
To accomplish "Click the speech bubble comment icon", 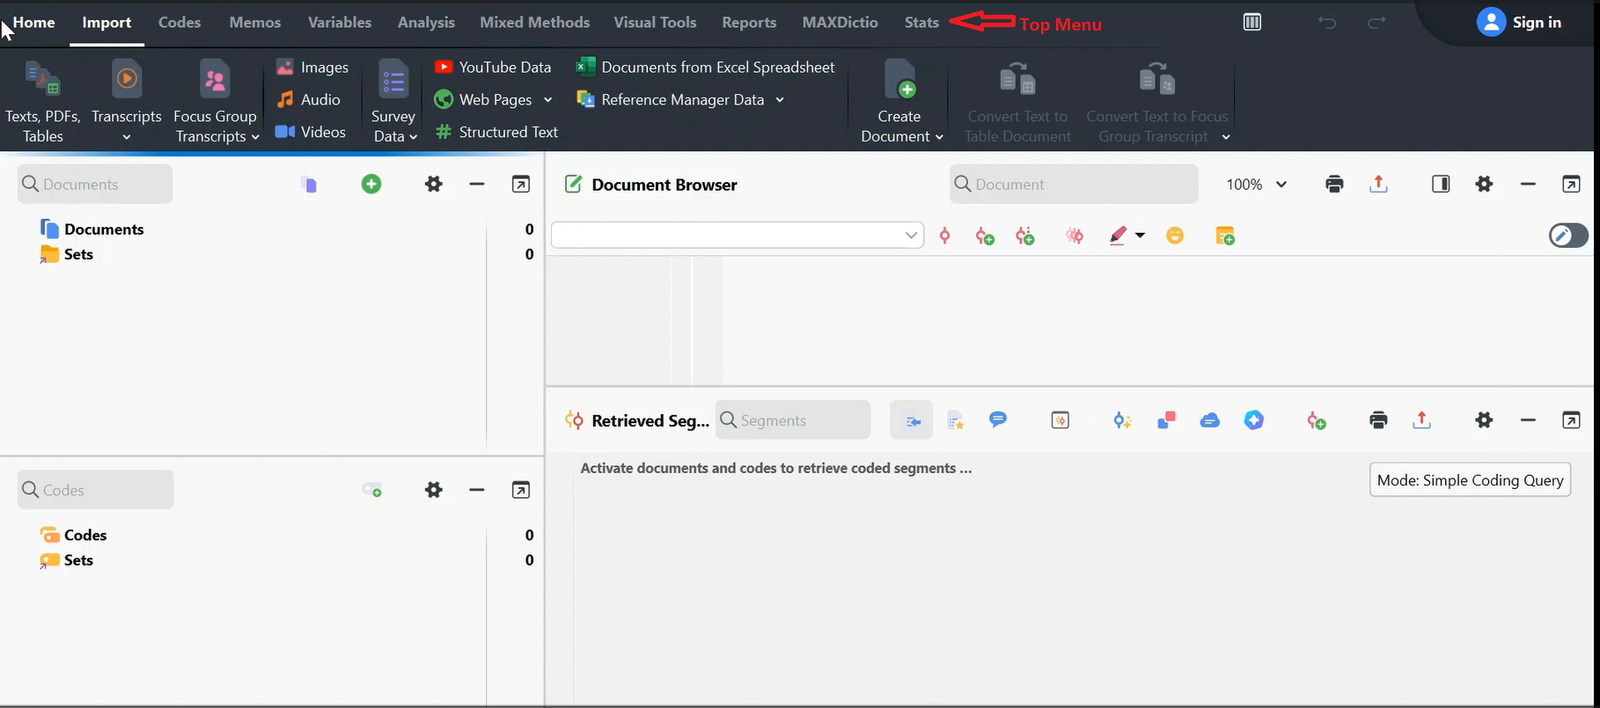I will tap(998, 420).
